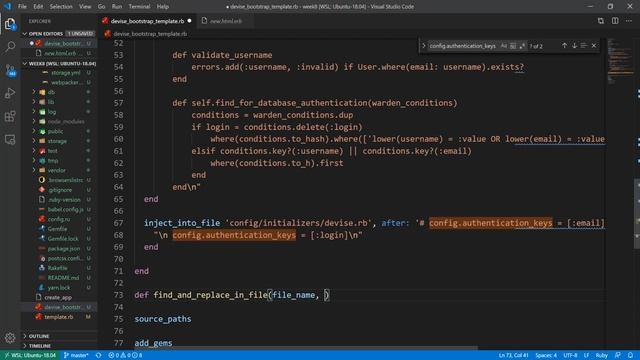Viewport: 640px width, 360px height.
Task: Open VS Code logo application menu
Action: click(x=7, y=6)
